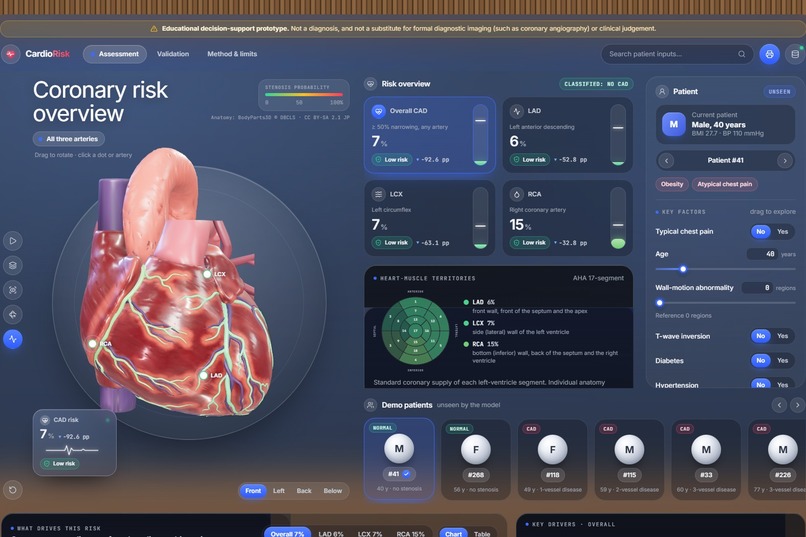Set Typical chest pain to Yes
Screen dimensions: 806x537
point(782,231)
